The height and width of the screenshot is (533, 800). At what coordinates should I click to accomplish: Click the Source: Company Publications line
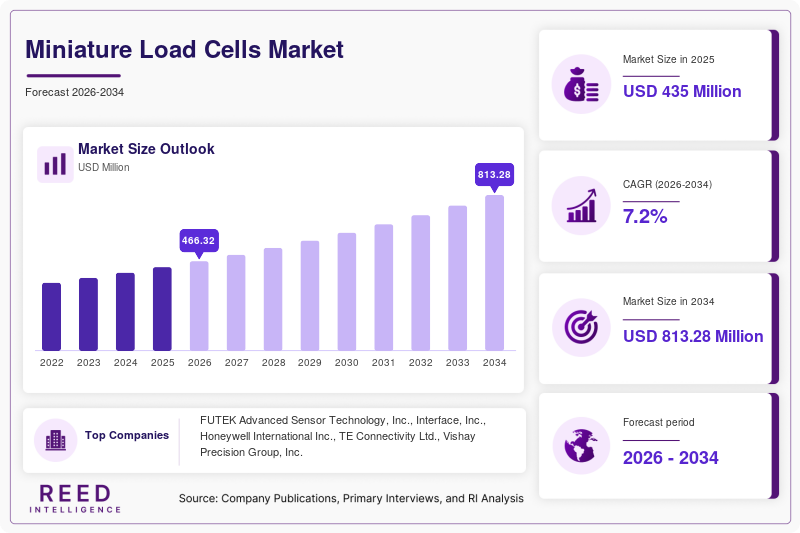point(351,498)
